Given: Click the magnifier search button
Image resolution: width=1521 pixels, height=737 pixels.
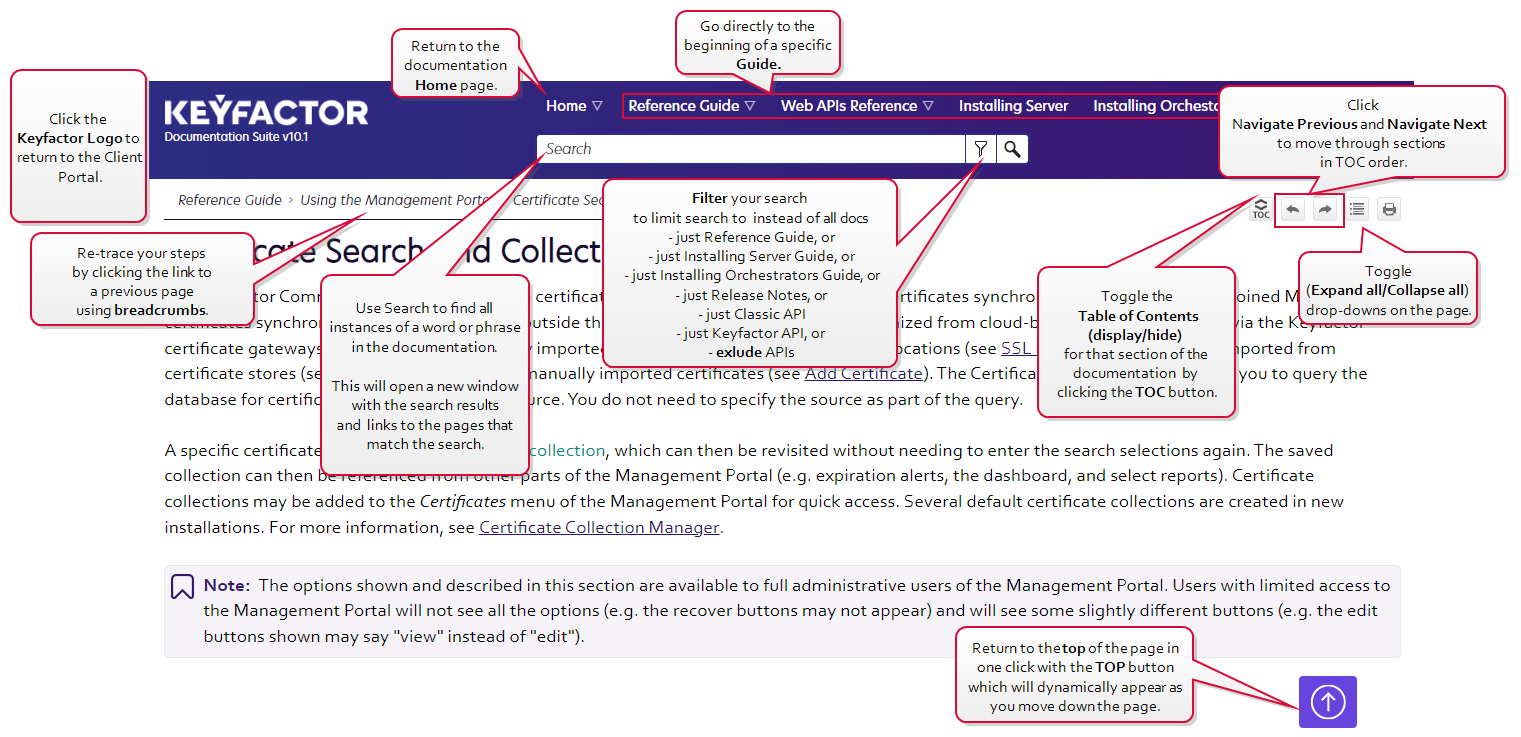Looking at the screenshot, I should click(x=1013, y=149).
